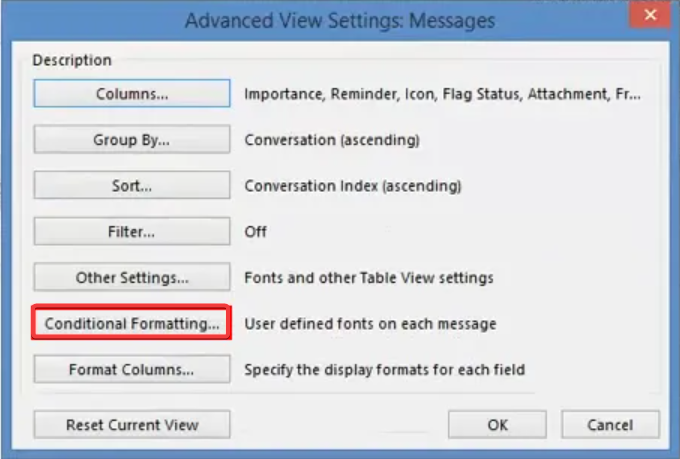The width and height of the screenshot is (680, 459).
Task: Click the User defined fonts description
Action: point(370,324)
